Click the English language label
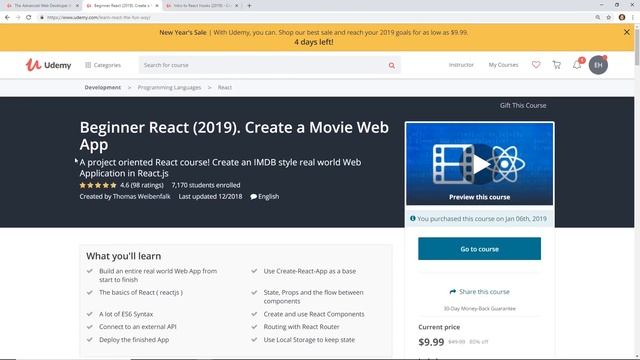Image resolution: width=640 pixels, height=360 pixels. 264,196
